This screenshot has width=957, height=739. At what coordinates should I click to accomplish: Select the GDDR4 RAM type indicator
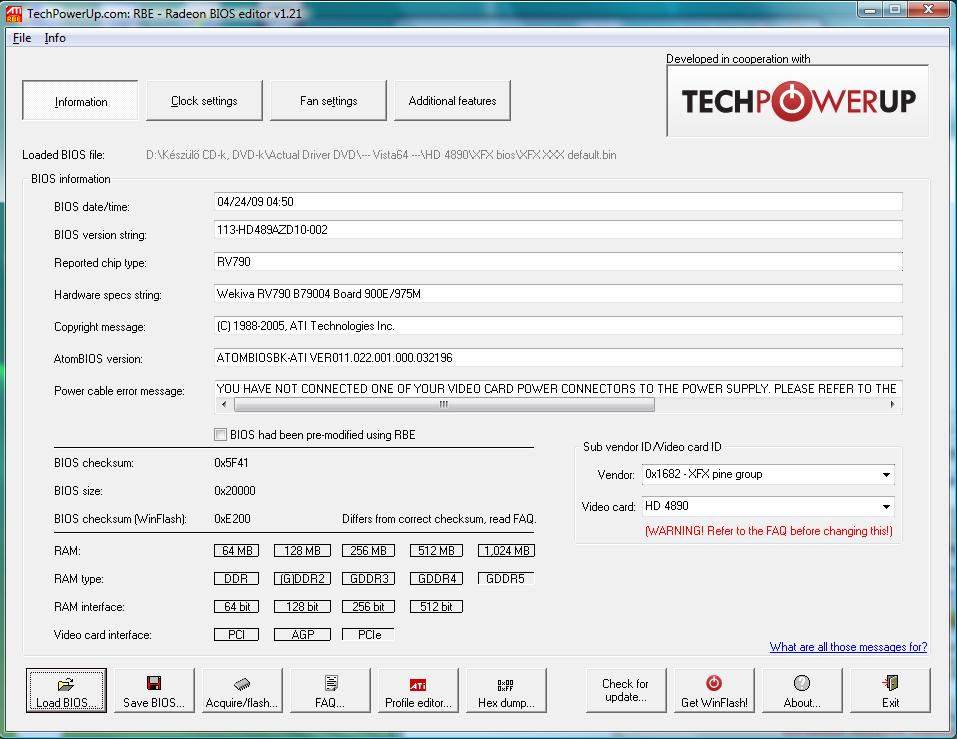tap(436, 579)
